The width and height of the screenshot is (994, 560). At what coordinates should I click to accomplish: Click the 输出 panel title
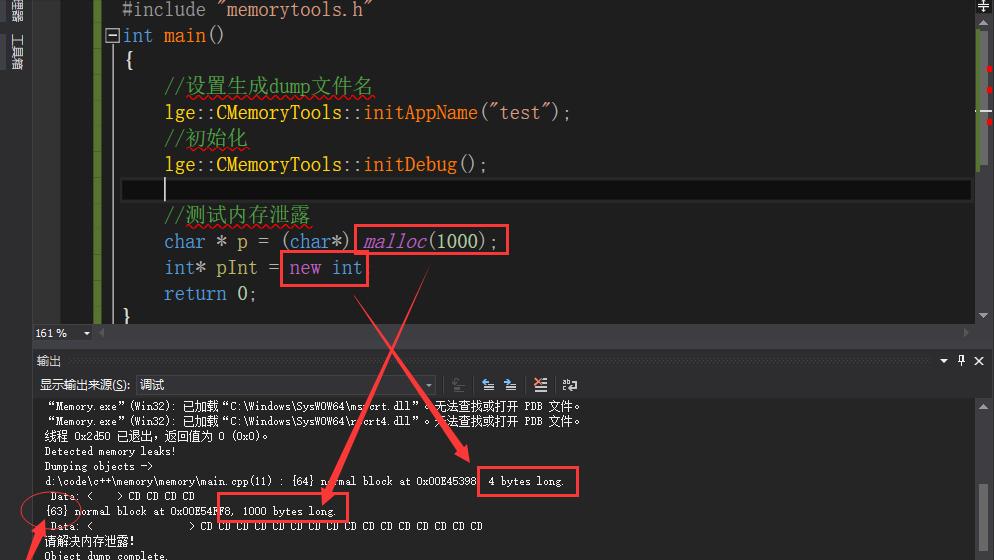coord(49,361)
